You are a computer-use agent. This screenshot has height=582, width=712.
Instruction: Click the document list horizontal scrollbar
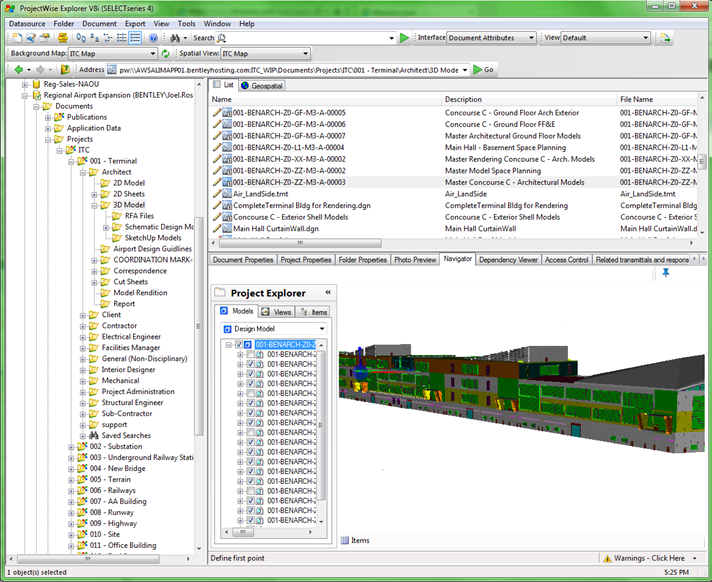click(300, 243)
